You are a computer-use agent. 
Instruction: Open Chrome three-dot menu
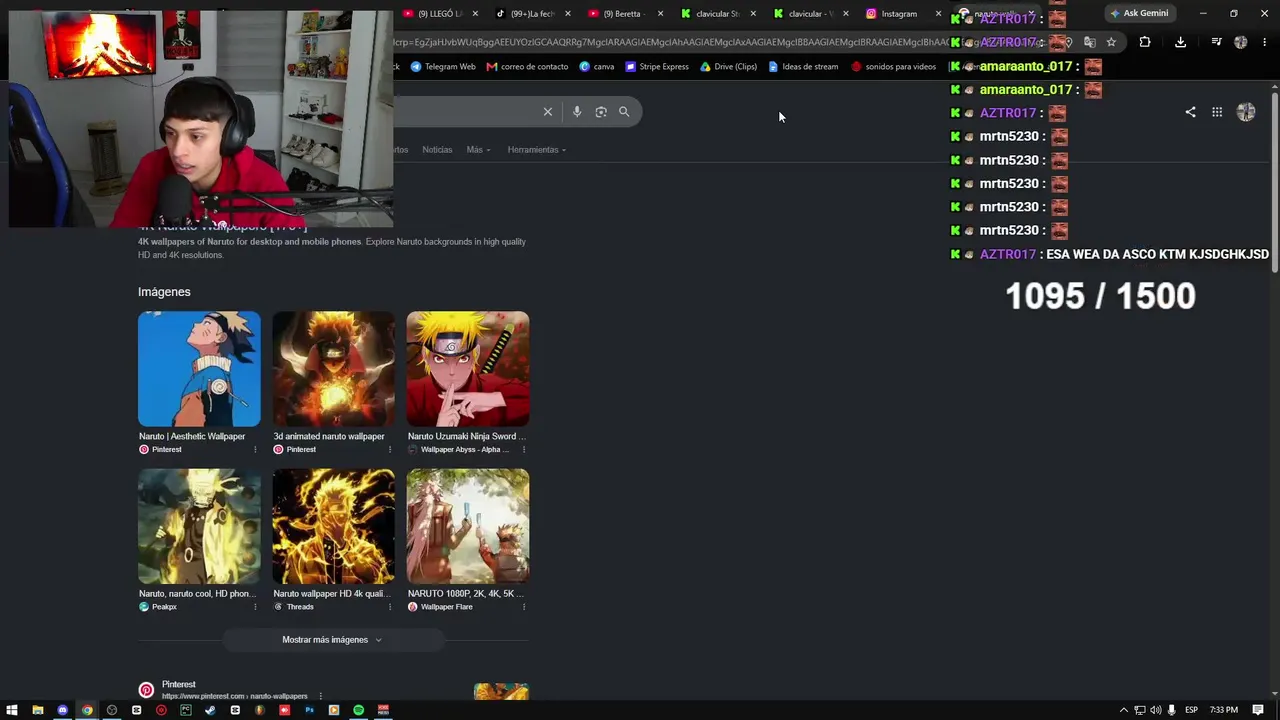pos(1264,42)
